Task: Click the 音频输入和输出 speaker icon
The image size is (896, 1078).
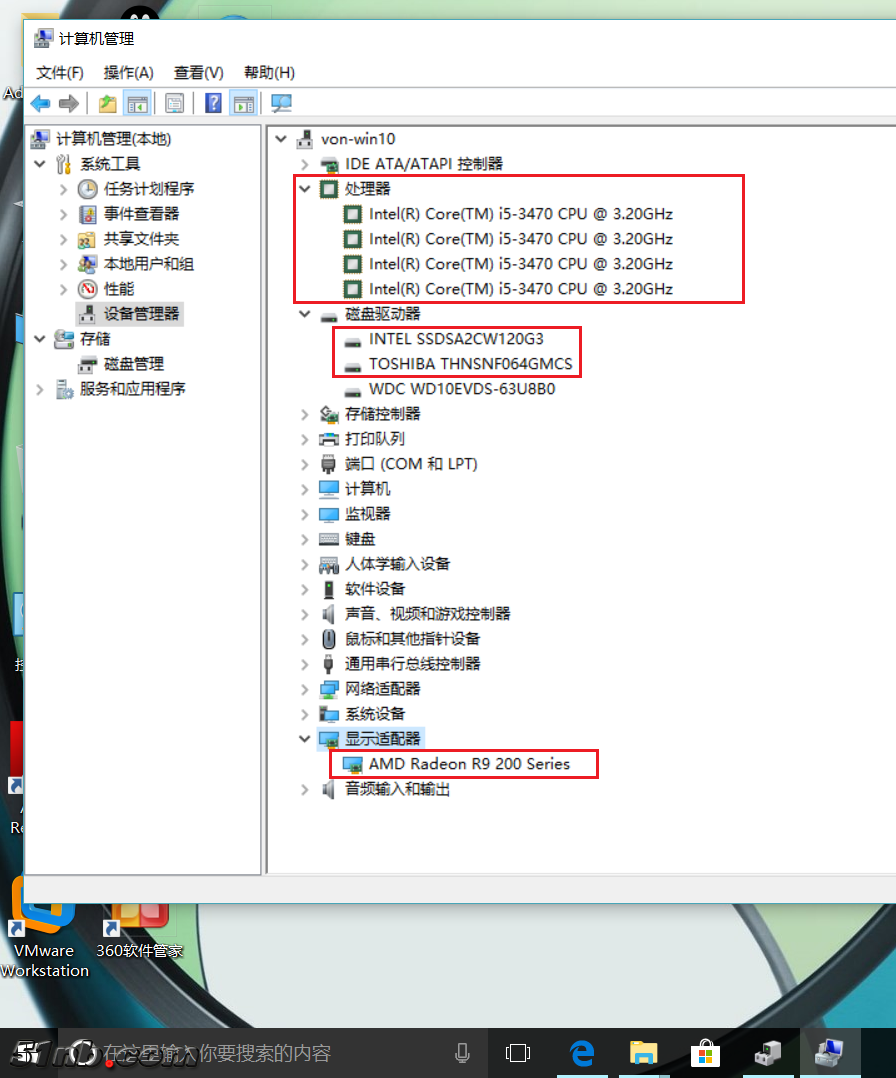Action: 329,789
